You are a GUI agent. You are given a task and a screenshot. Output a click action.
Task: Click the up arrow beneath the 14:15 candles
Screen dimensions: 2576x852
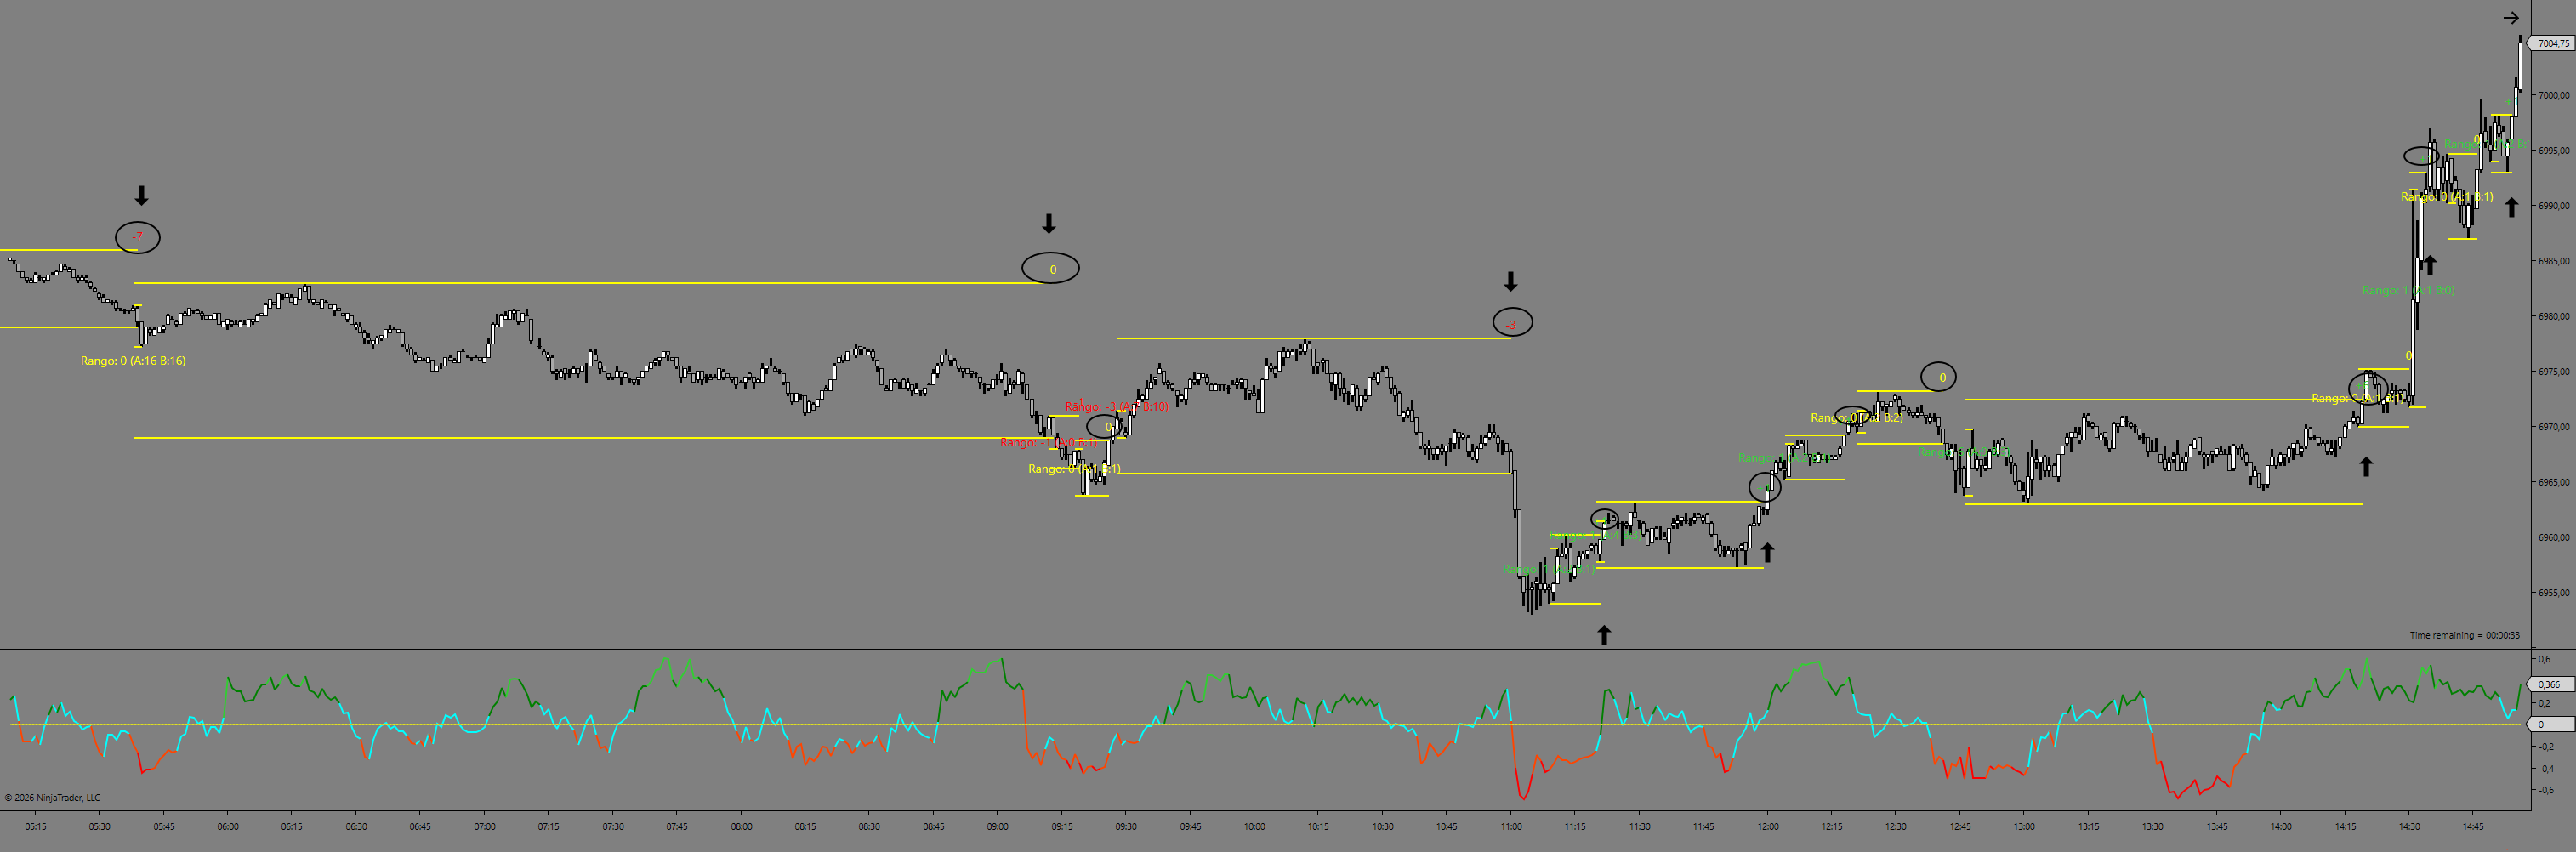2365,466
